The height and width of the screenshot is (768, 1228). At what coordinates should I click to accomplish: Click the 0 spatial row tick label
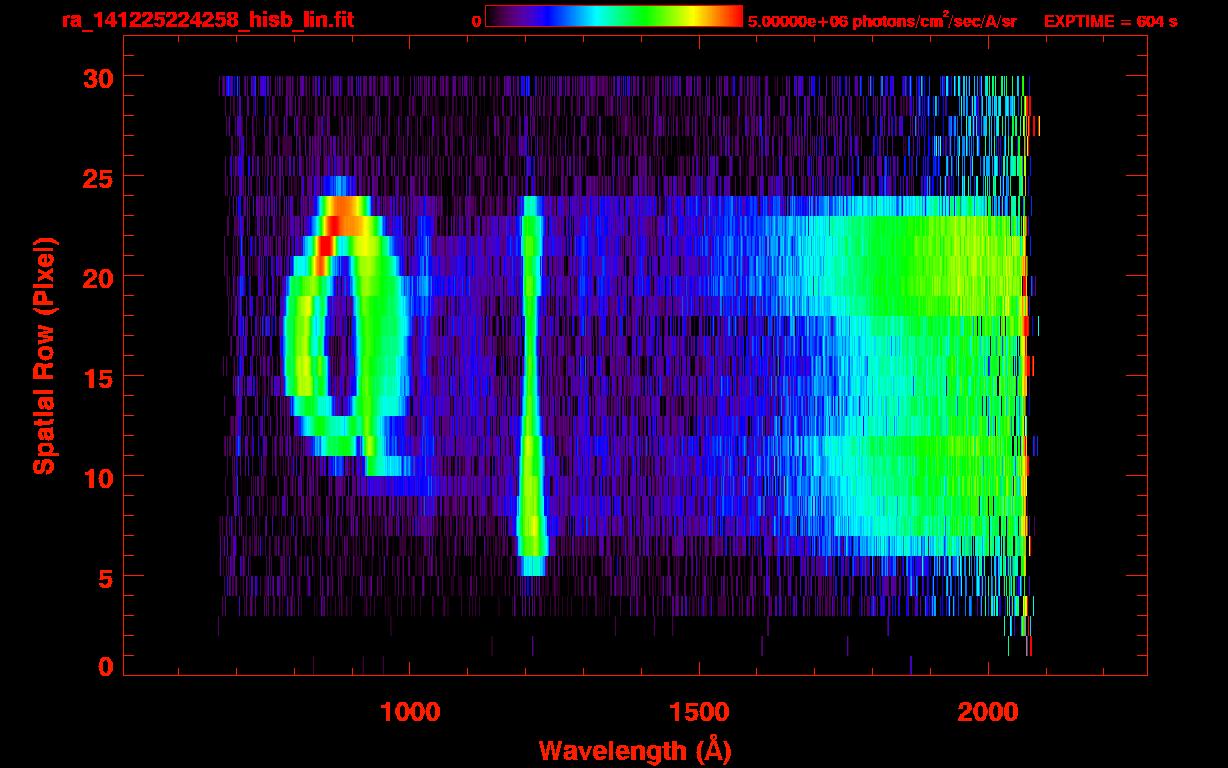[105, 666]
